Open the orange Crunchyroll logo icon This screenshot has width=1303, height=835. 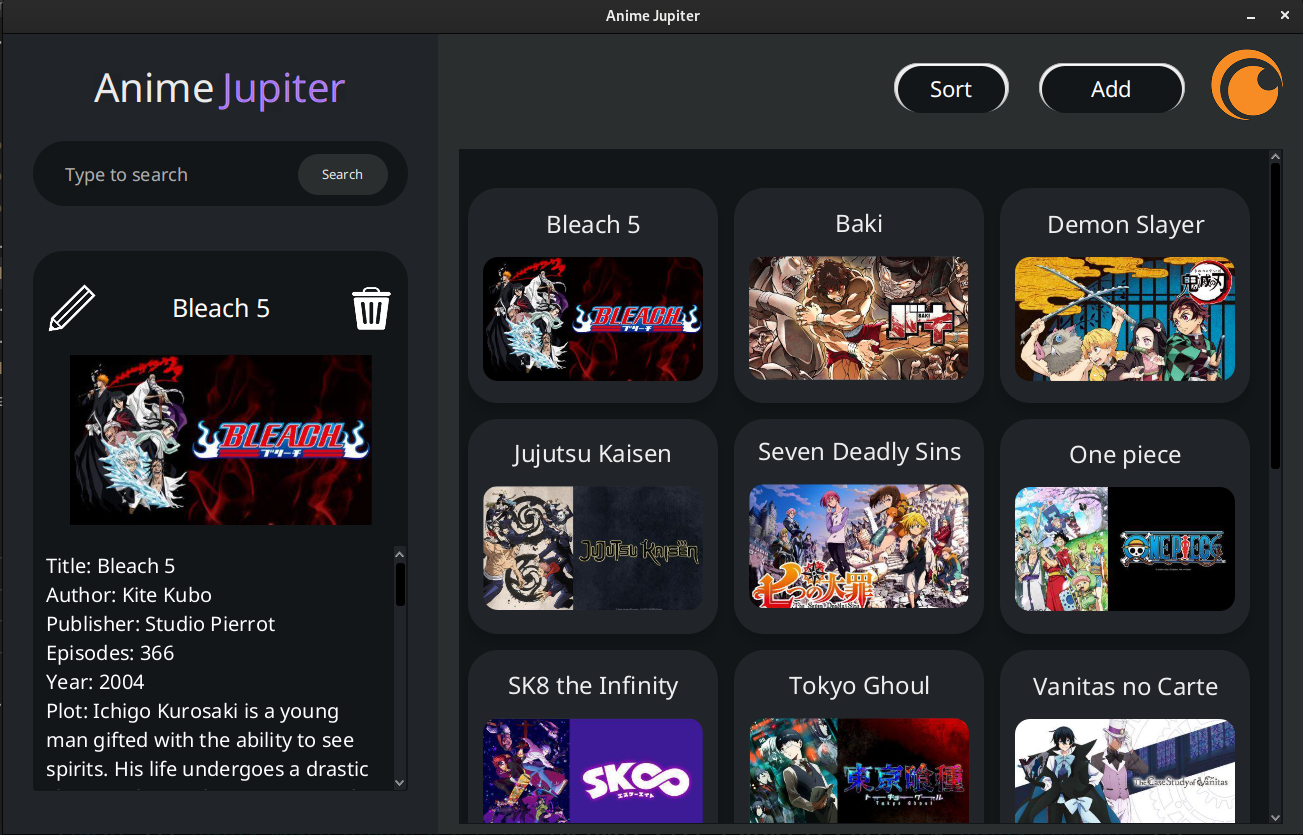1246,86
